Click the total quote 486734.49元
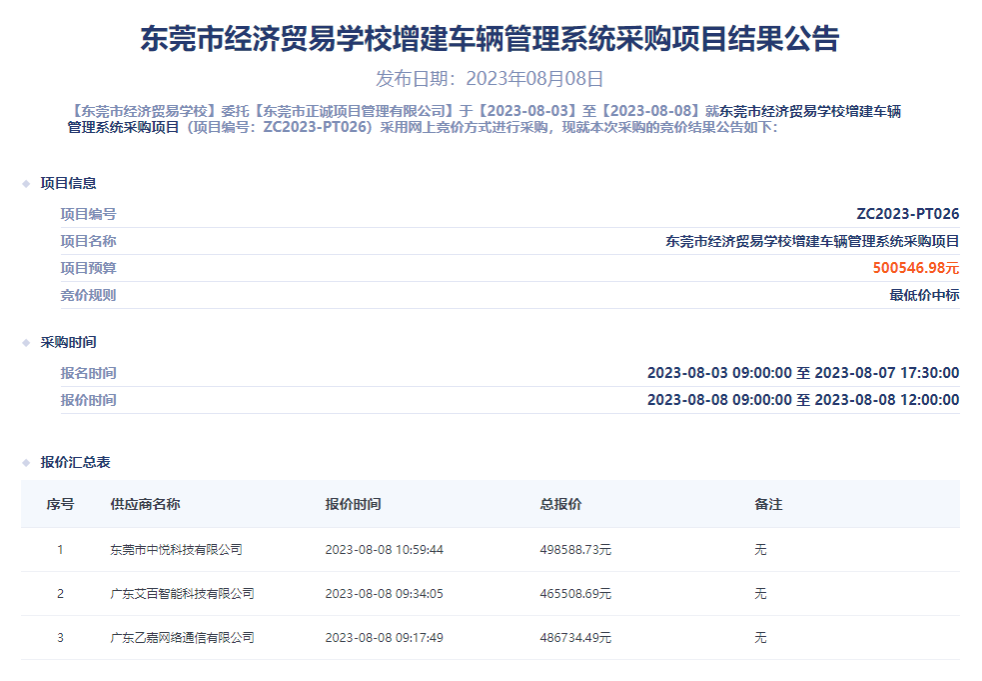 (x=576, y=638)
